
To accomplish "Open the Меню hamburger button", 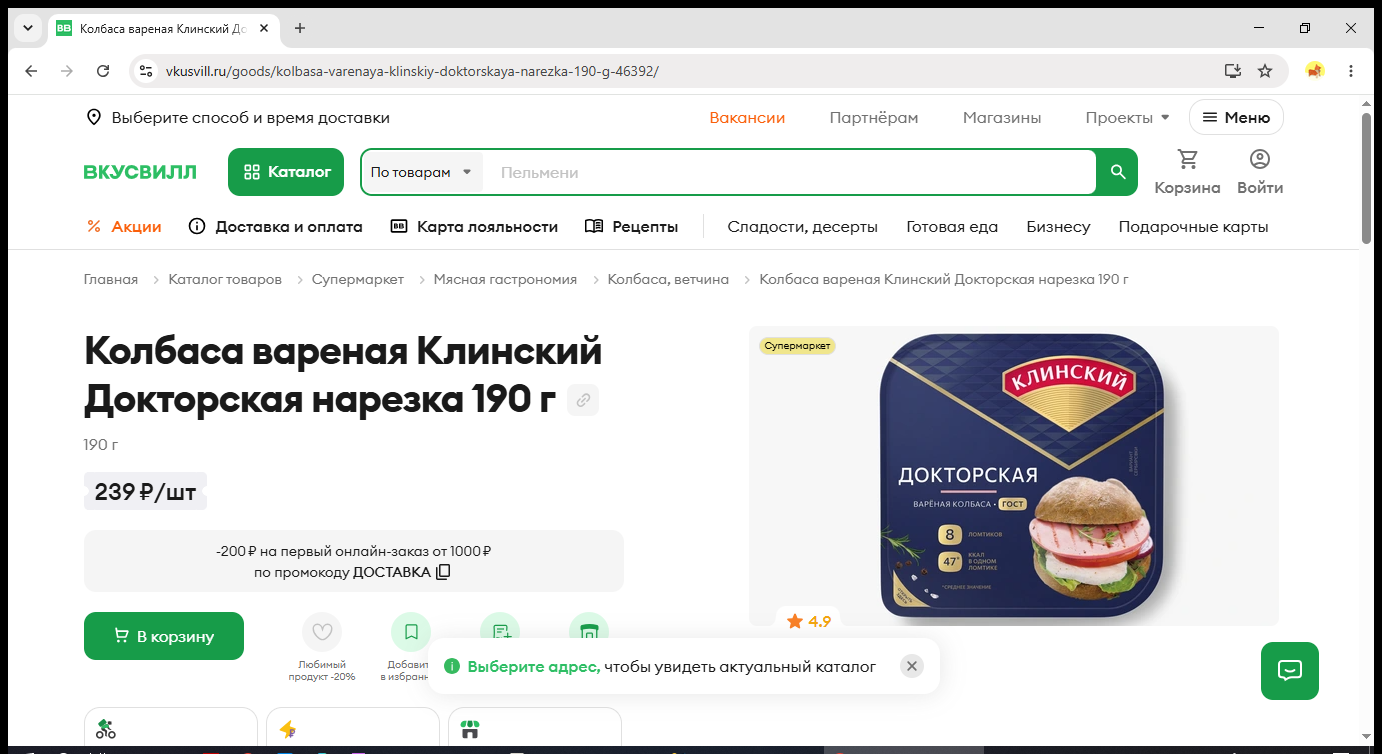I will pos(1236,118).
